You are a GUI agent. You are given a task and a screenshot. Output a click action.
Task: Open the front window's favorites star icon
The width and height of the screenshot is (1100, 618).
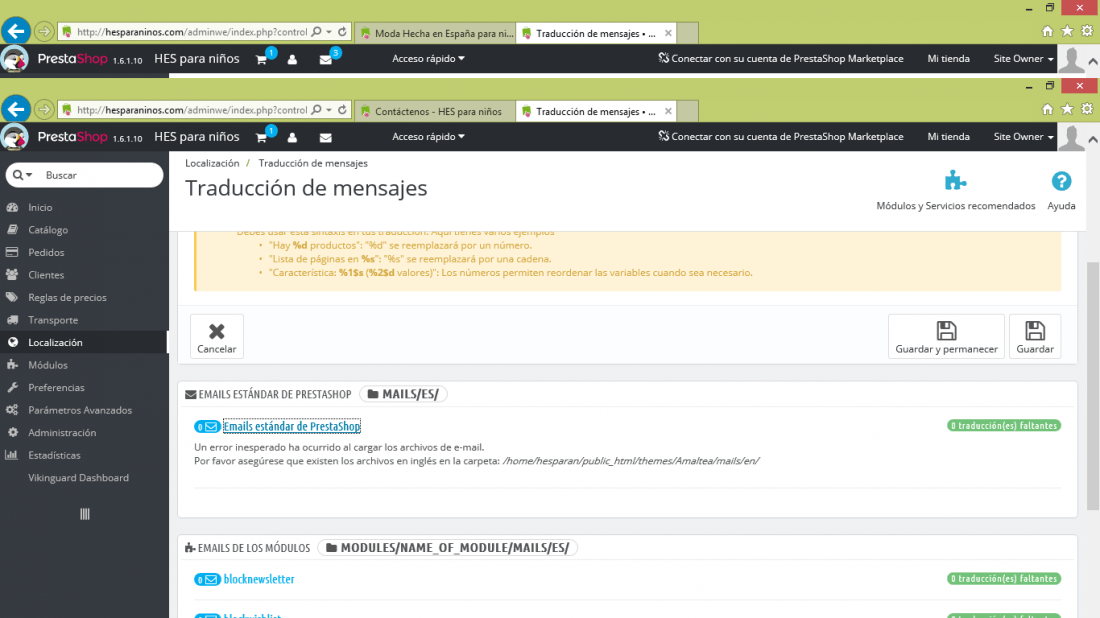click(1067, 109)
